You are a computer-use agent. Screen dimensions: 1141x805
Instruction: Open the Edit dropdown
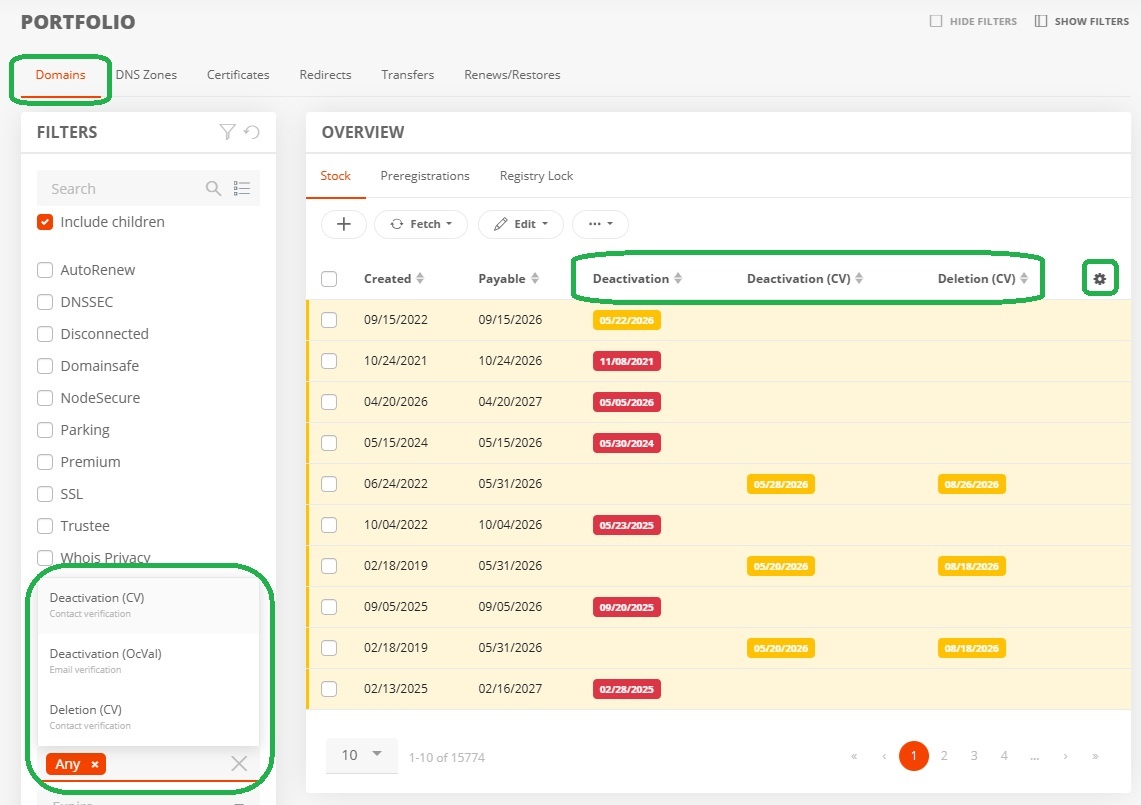520,224
